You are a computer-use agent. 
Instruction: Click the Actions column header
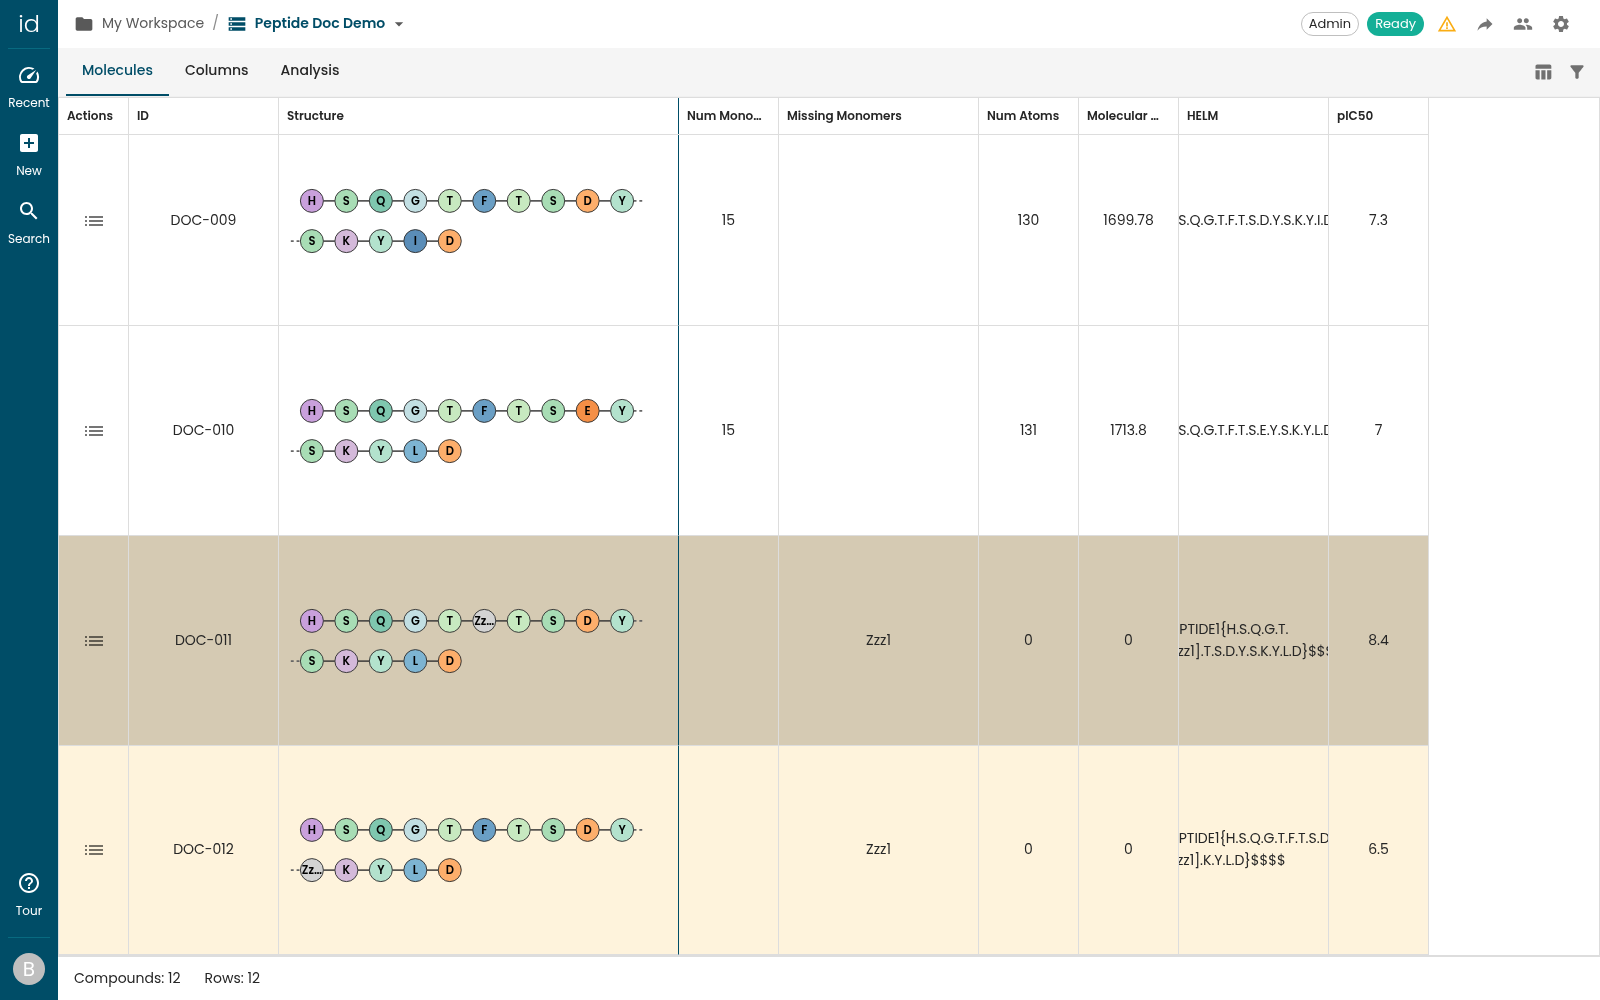(94, 116)
